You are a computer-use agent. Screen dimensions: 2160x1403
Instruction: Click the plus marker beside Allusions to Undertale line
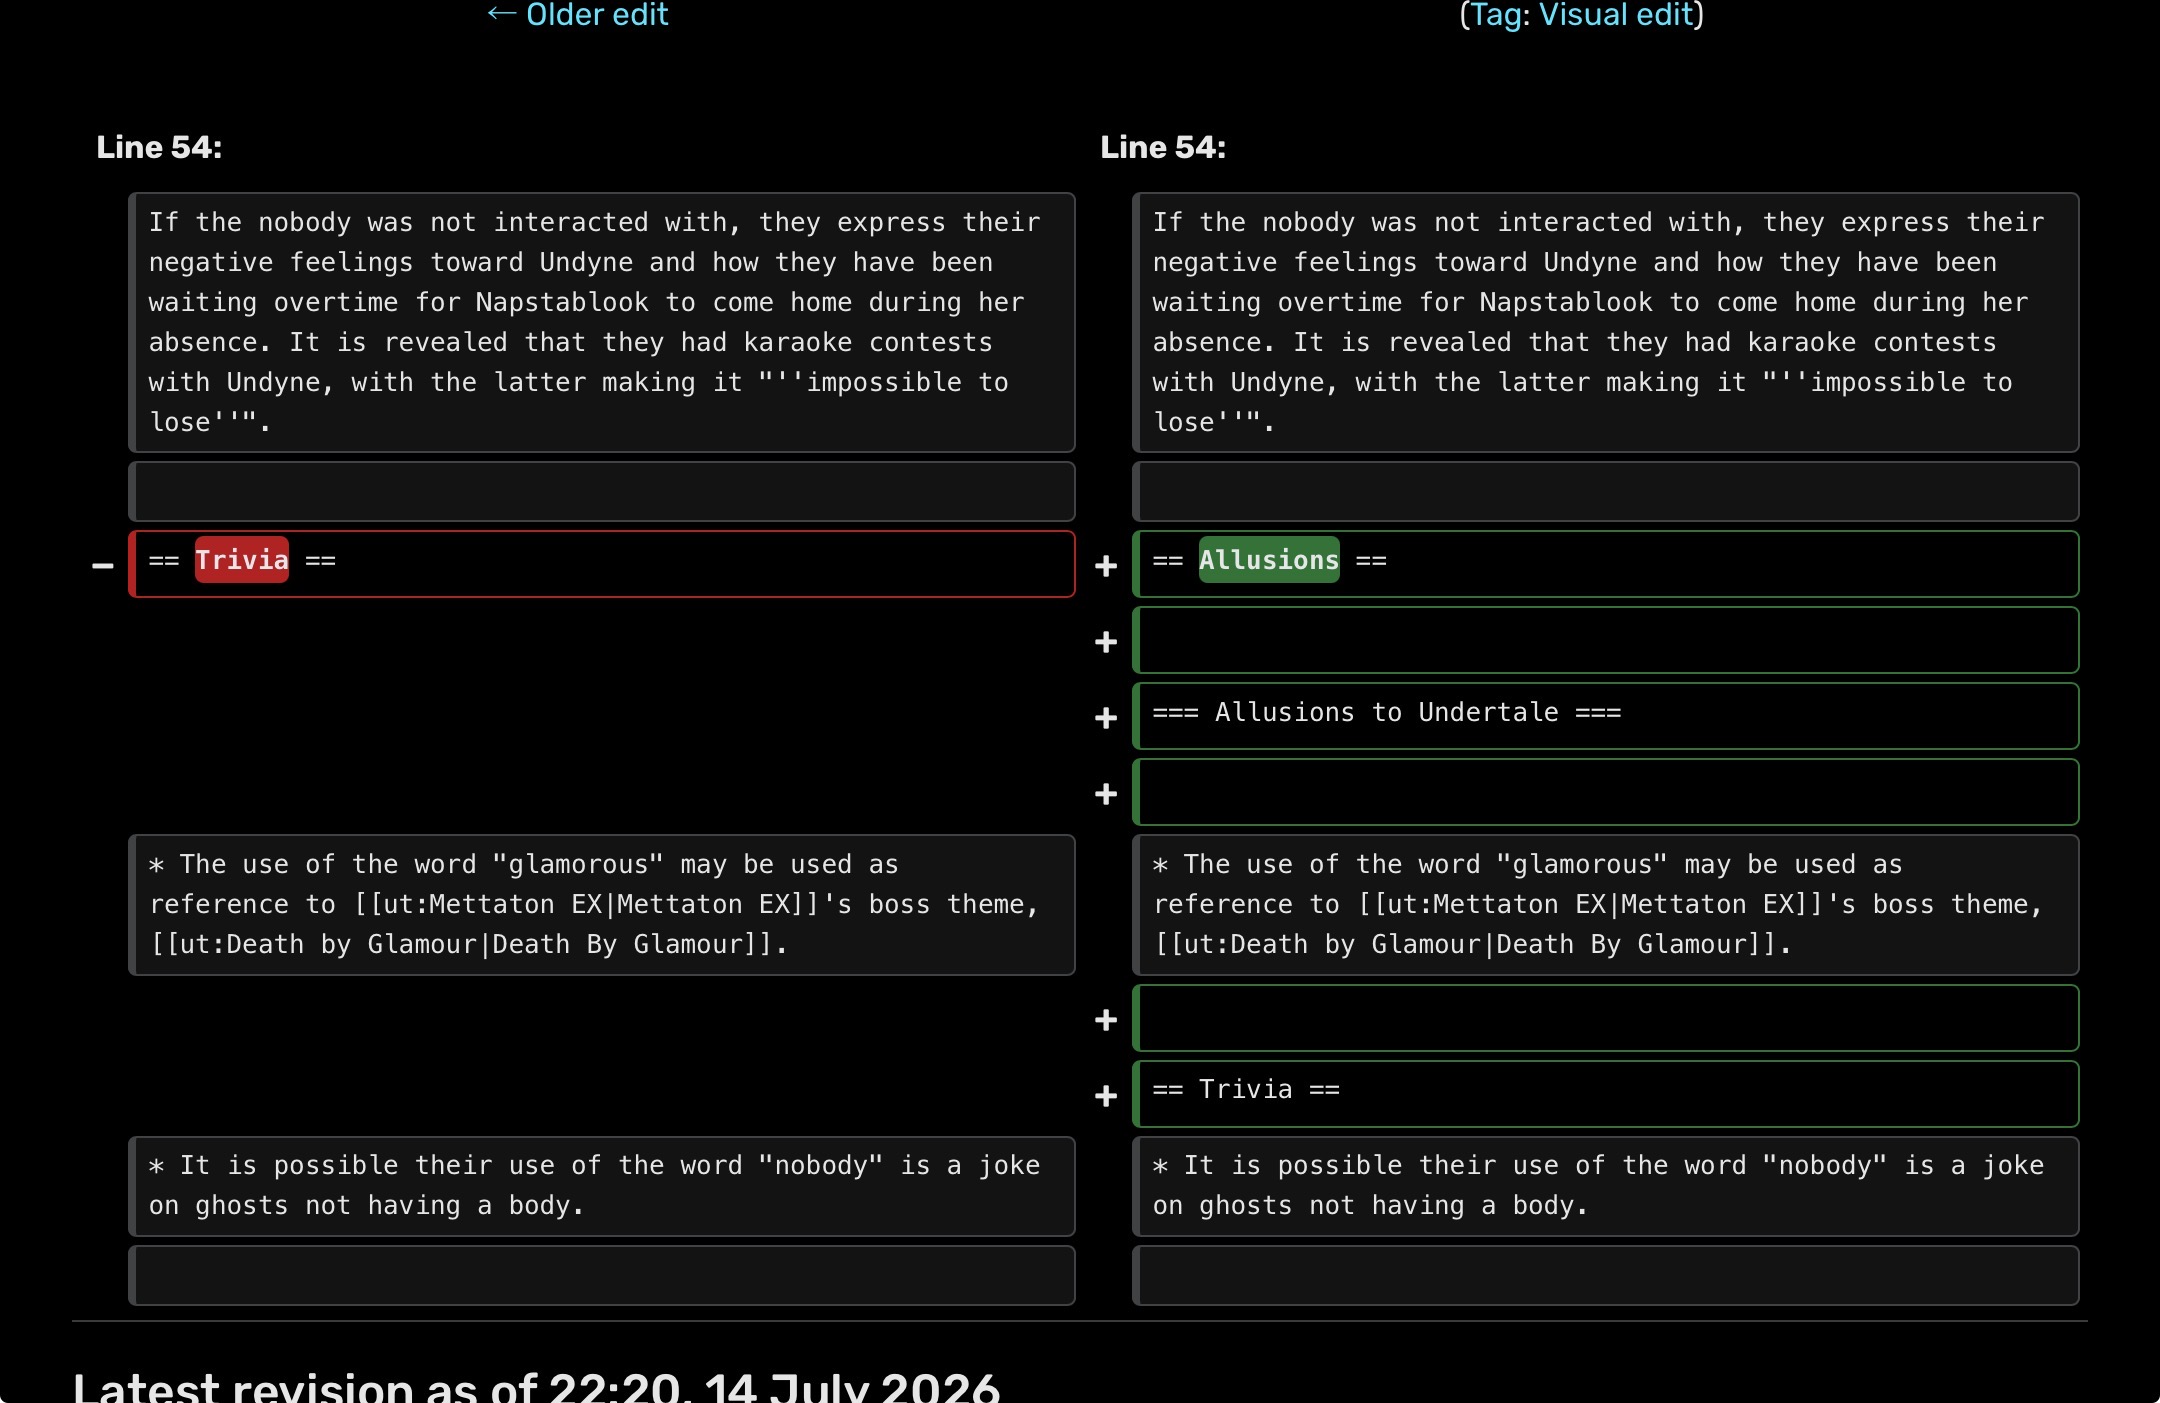coord(1106,718)
